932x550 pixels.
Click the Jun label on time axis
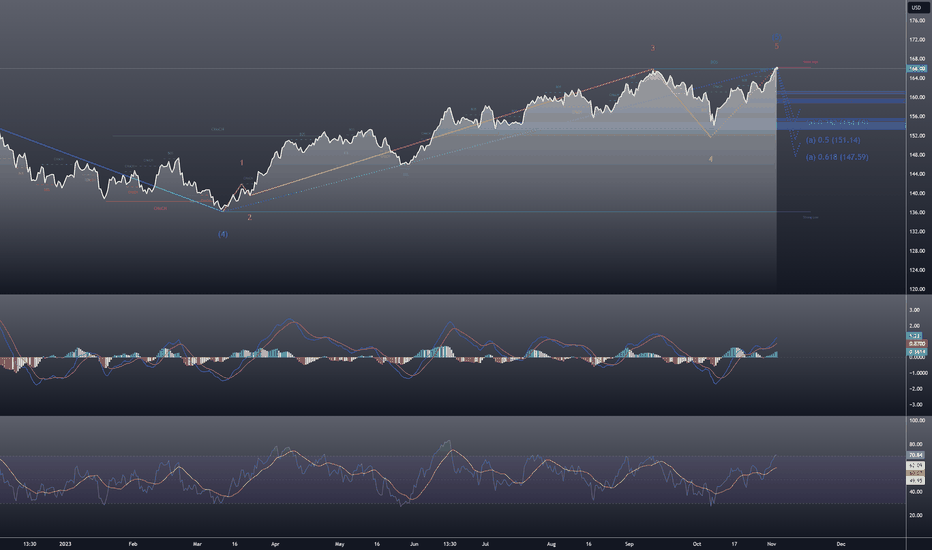(x=414, y=544)
